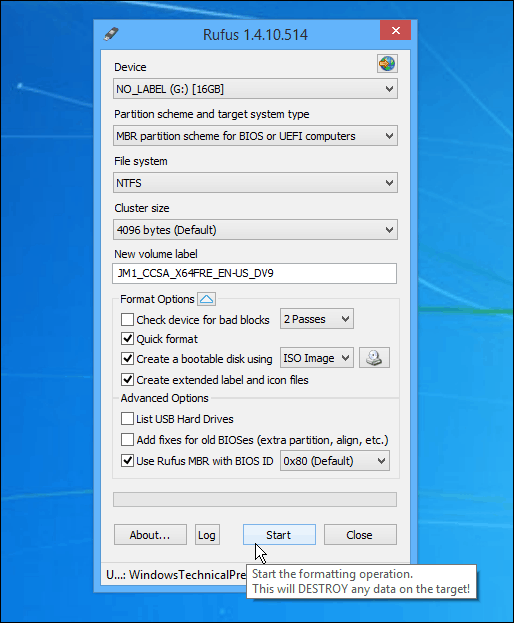
Task: Click the Rufus 1.4.10.514 title bar text
Action: (255, 35)
